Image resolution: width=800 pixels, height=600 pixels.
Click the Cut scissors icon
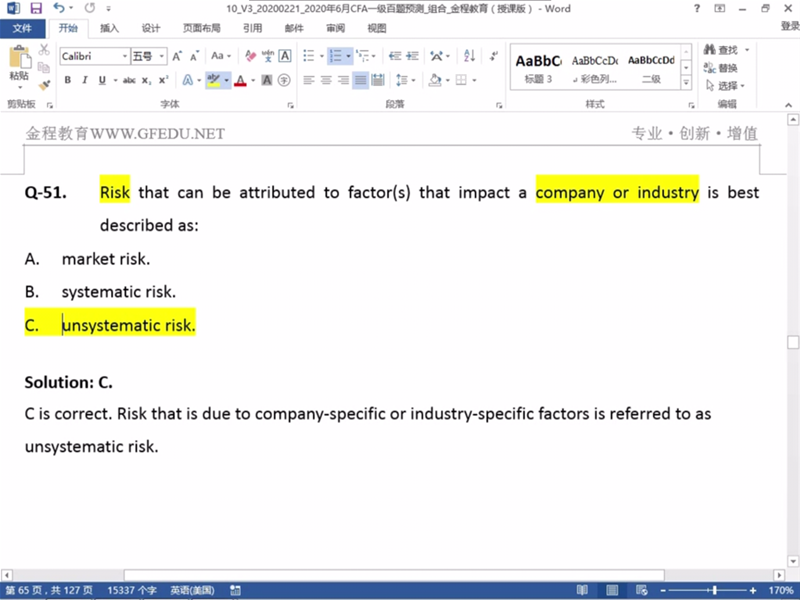tap(44, 50)
